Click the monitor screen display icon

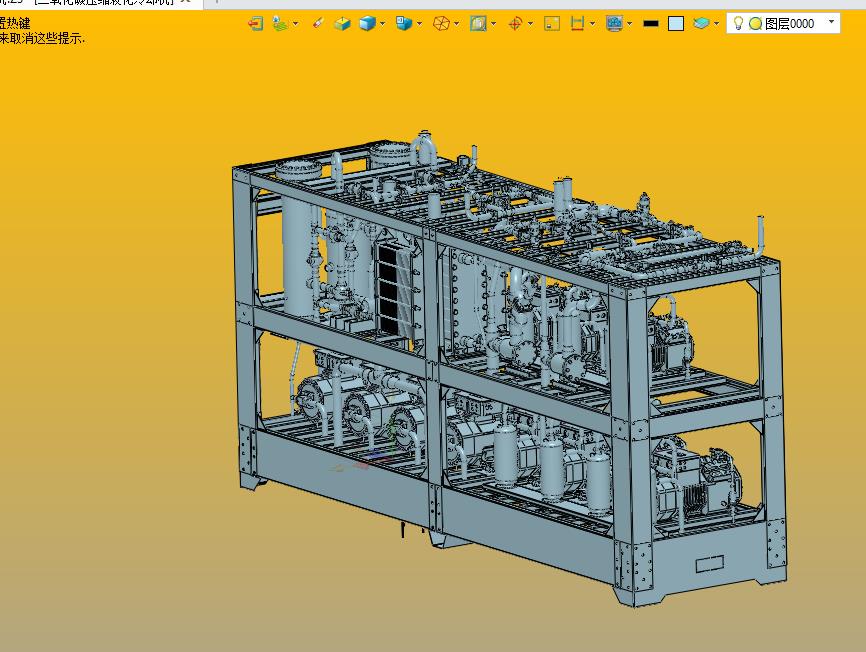tap(614, 23)
